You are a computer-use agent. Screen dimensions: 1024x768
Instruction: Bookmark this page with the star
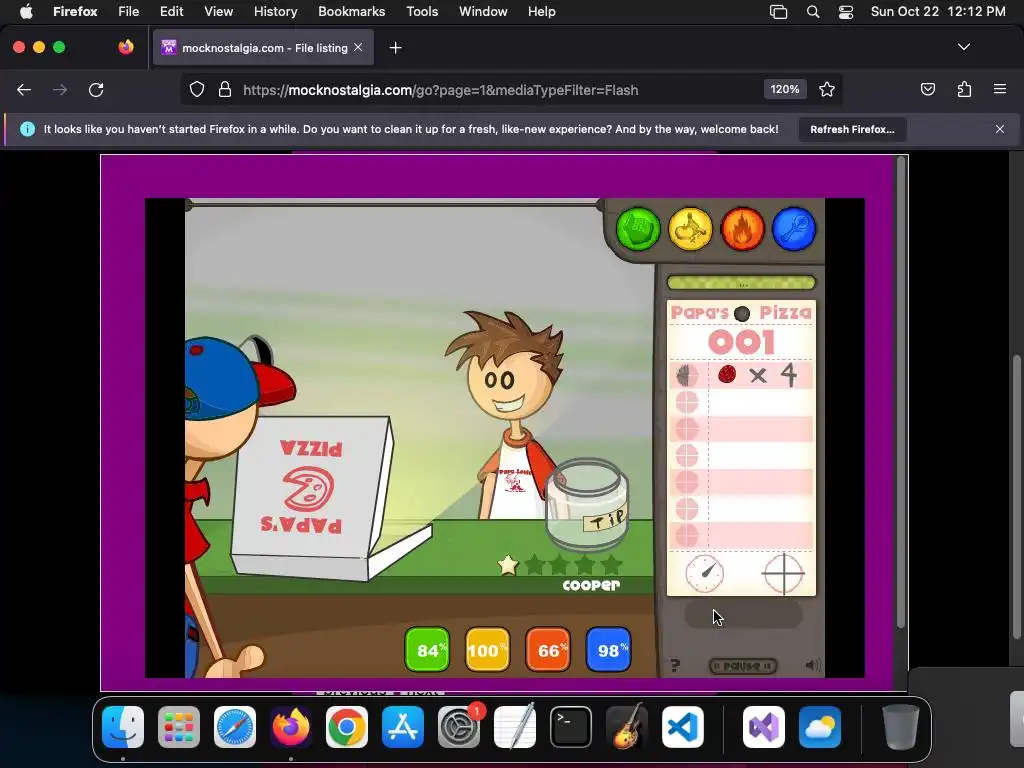[x=827, y=89]
